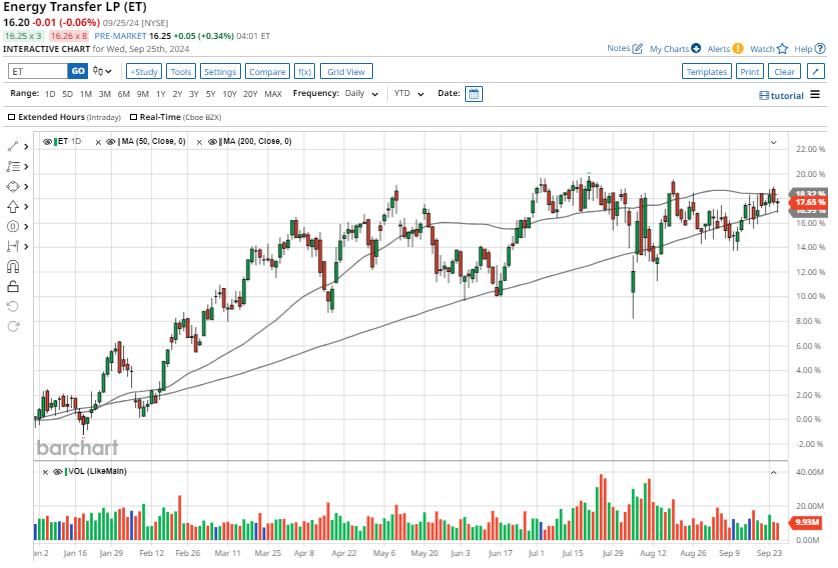Open Alerts bell notification
The width and height of the screenshot is (838, 568).
(x=725, y=49)
